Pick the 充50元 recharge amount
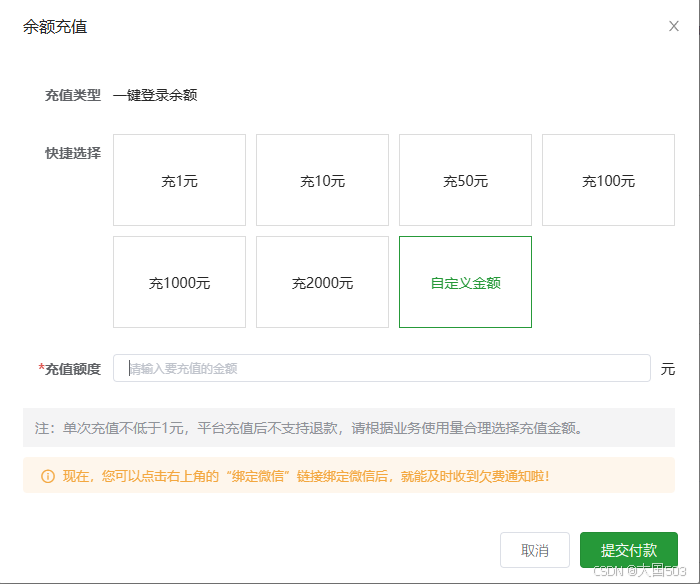The image size is (700, 584). pos(465,180)
